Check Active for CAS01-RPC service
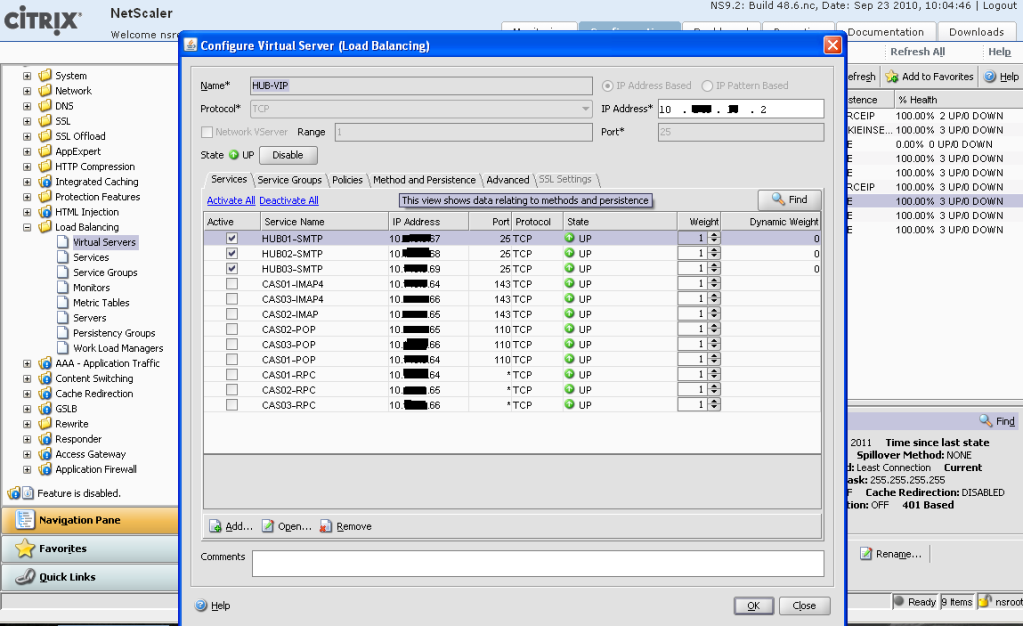 coord(232,374)
